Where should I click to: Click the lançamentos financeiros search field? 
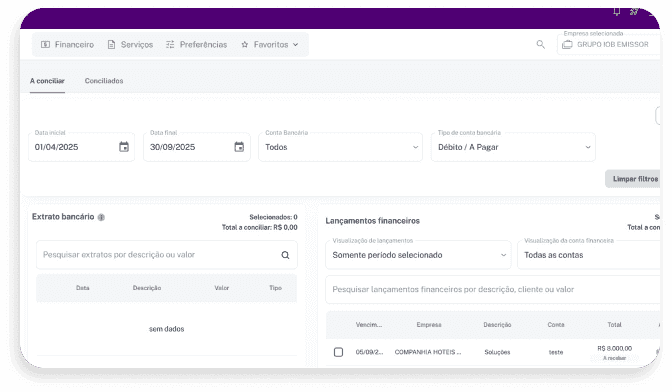click(493, 290)
